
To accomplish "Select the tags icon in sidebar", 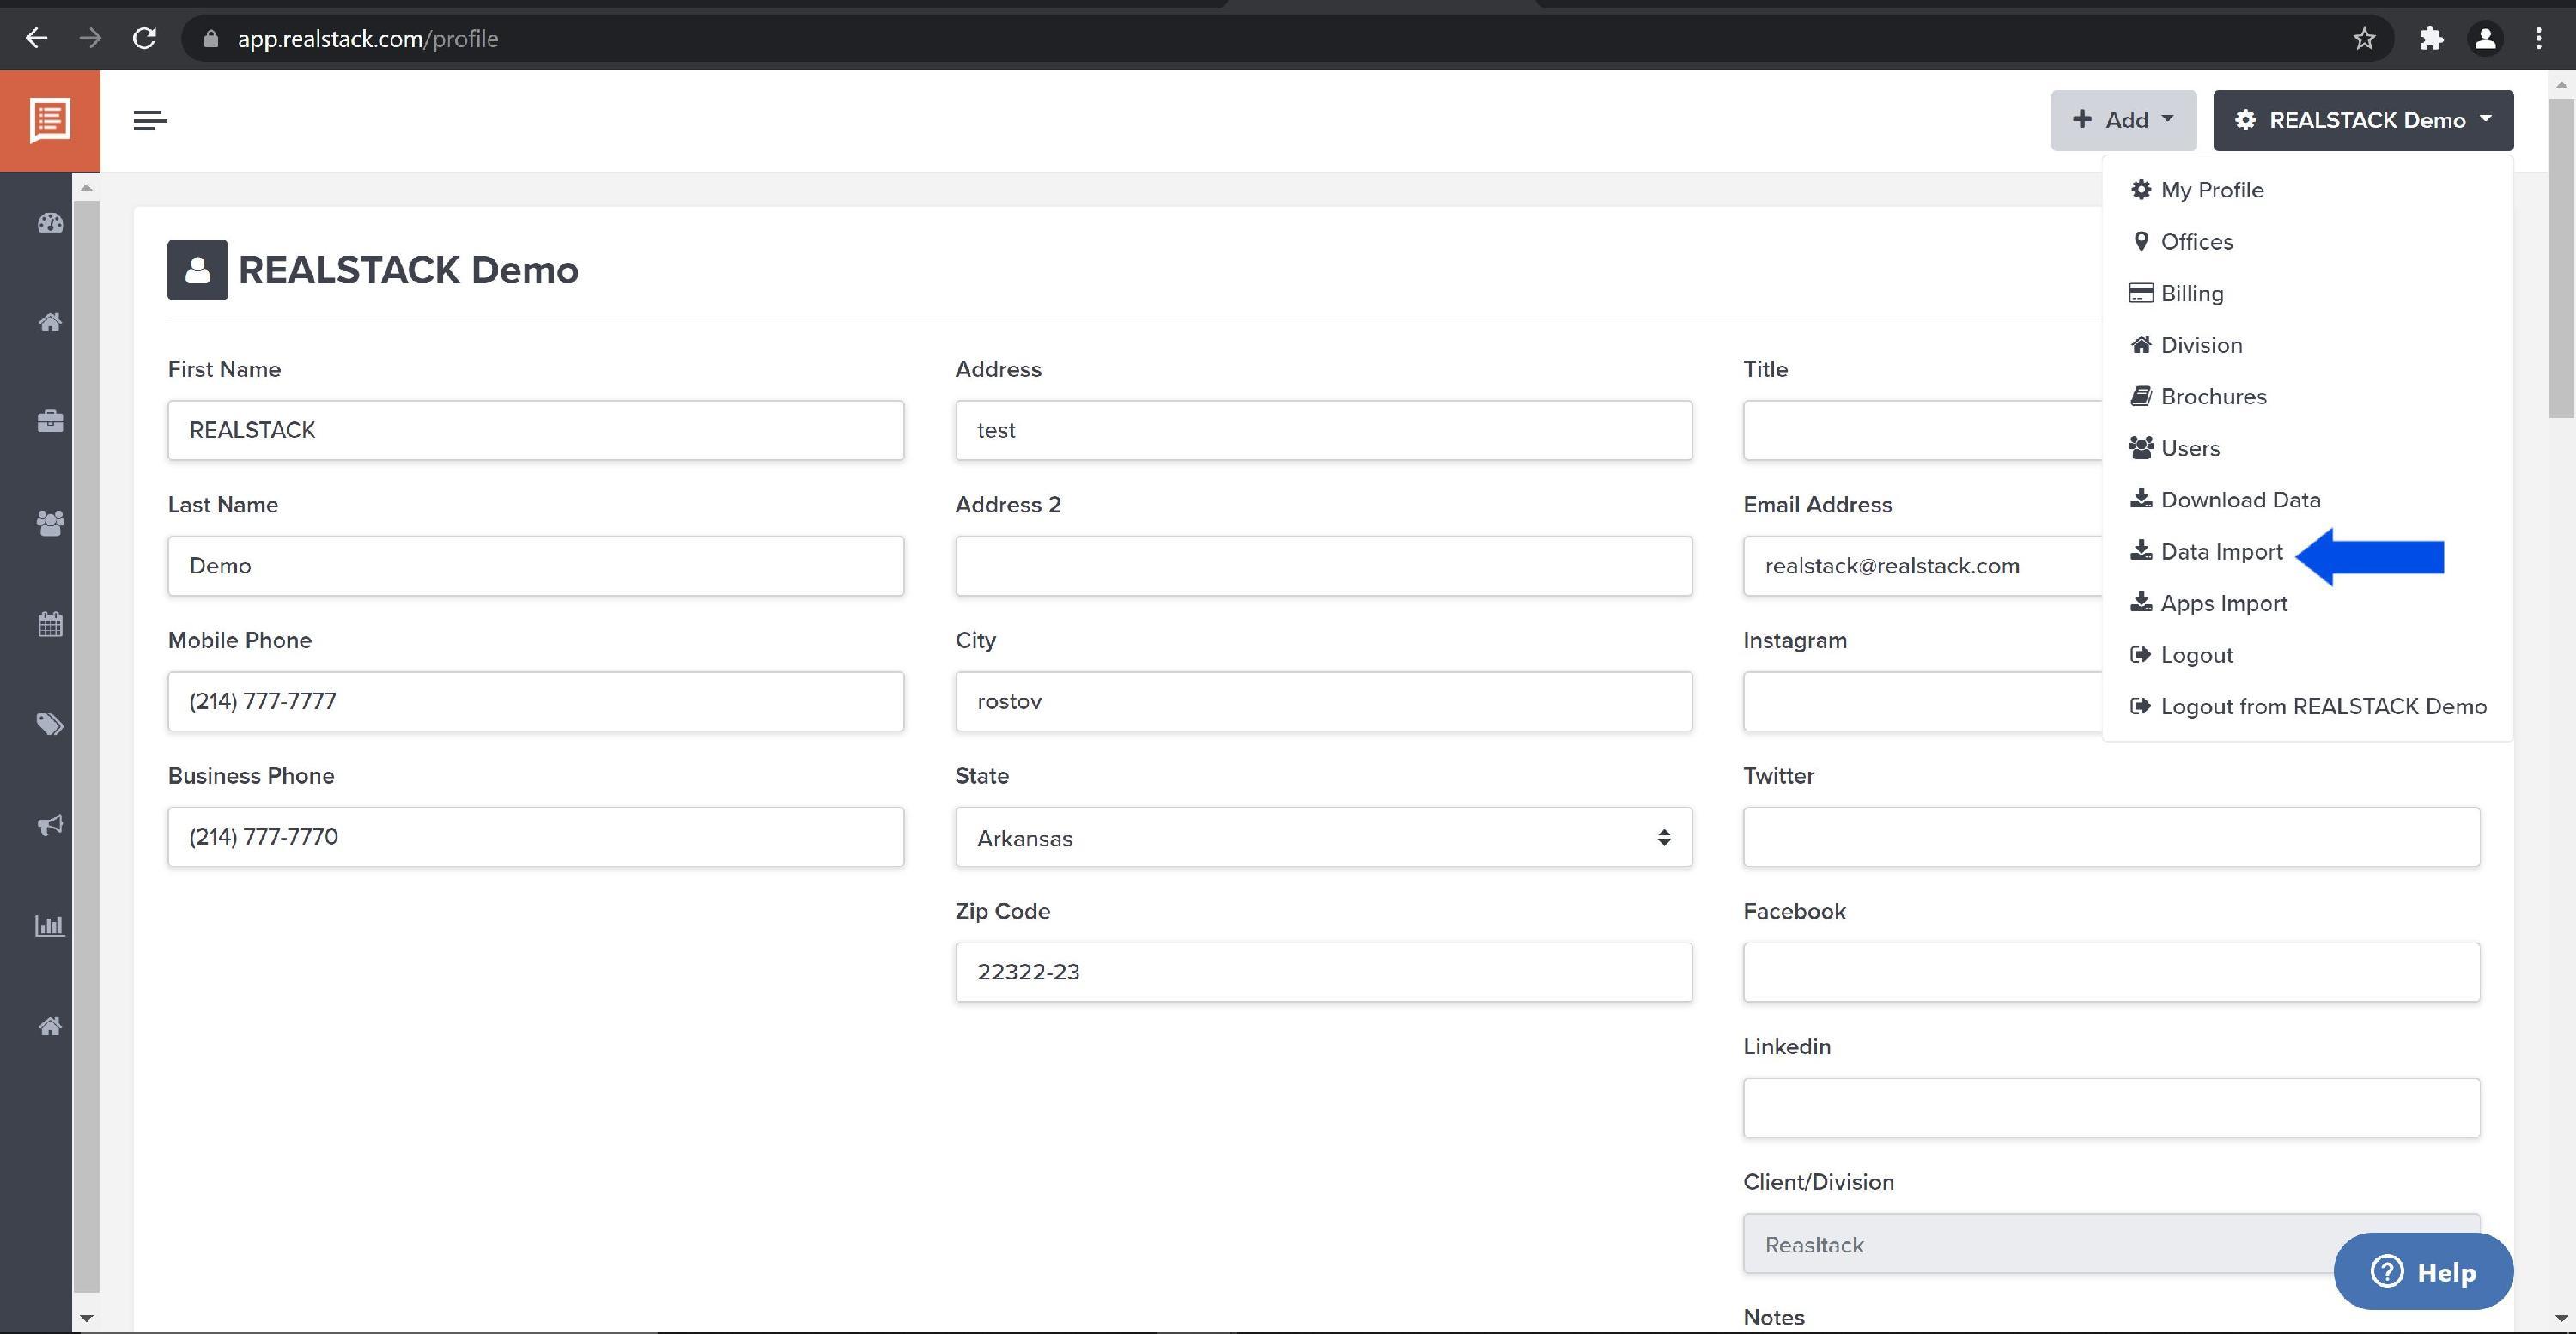I will [x=49, y=724].
